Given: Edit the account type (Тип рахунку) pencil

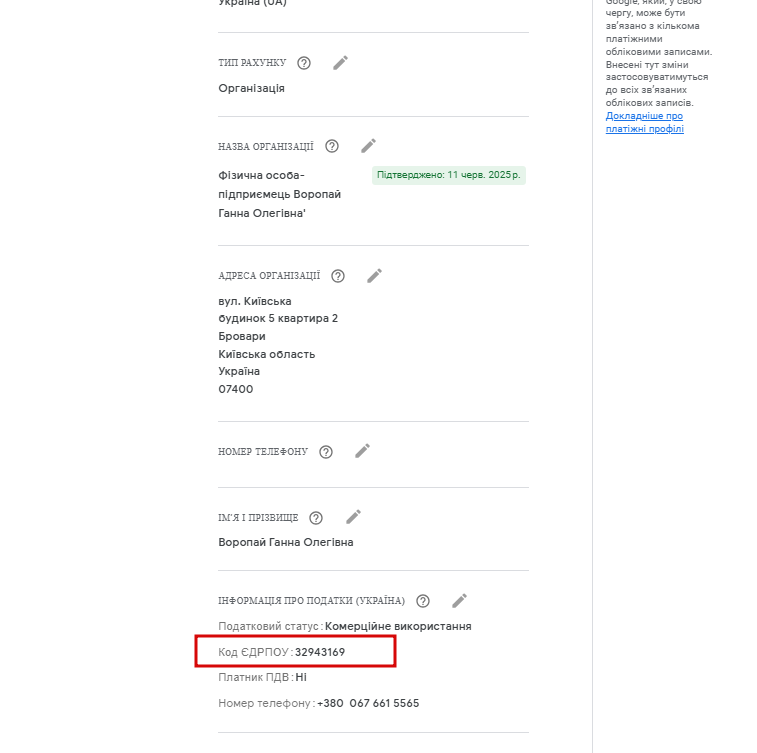Looking at the screenshot, I should (x=340, y=63).
